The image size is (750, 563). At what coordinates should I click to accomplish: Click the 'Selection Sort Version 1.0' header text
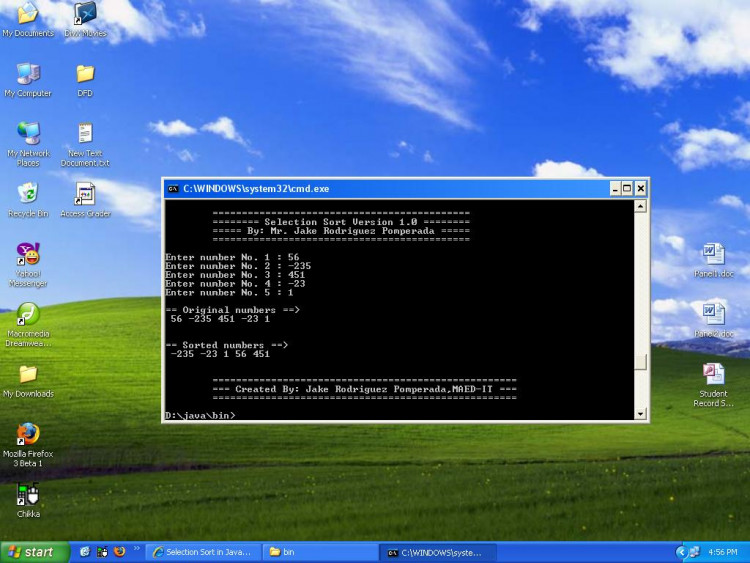[x=341, y=222]
